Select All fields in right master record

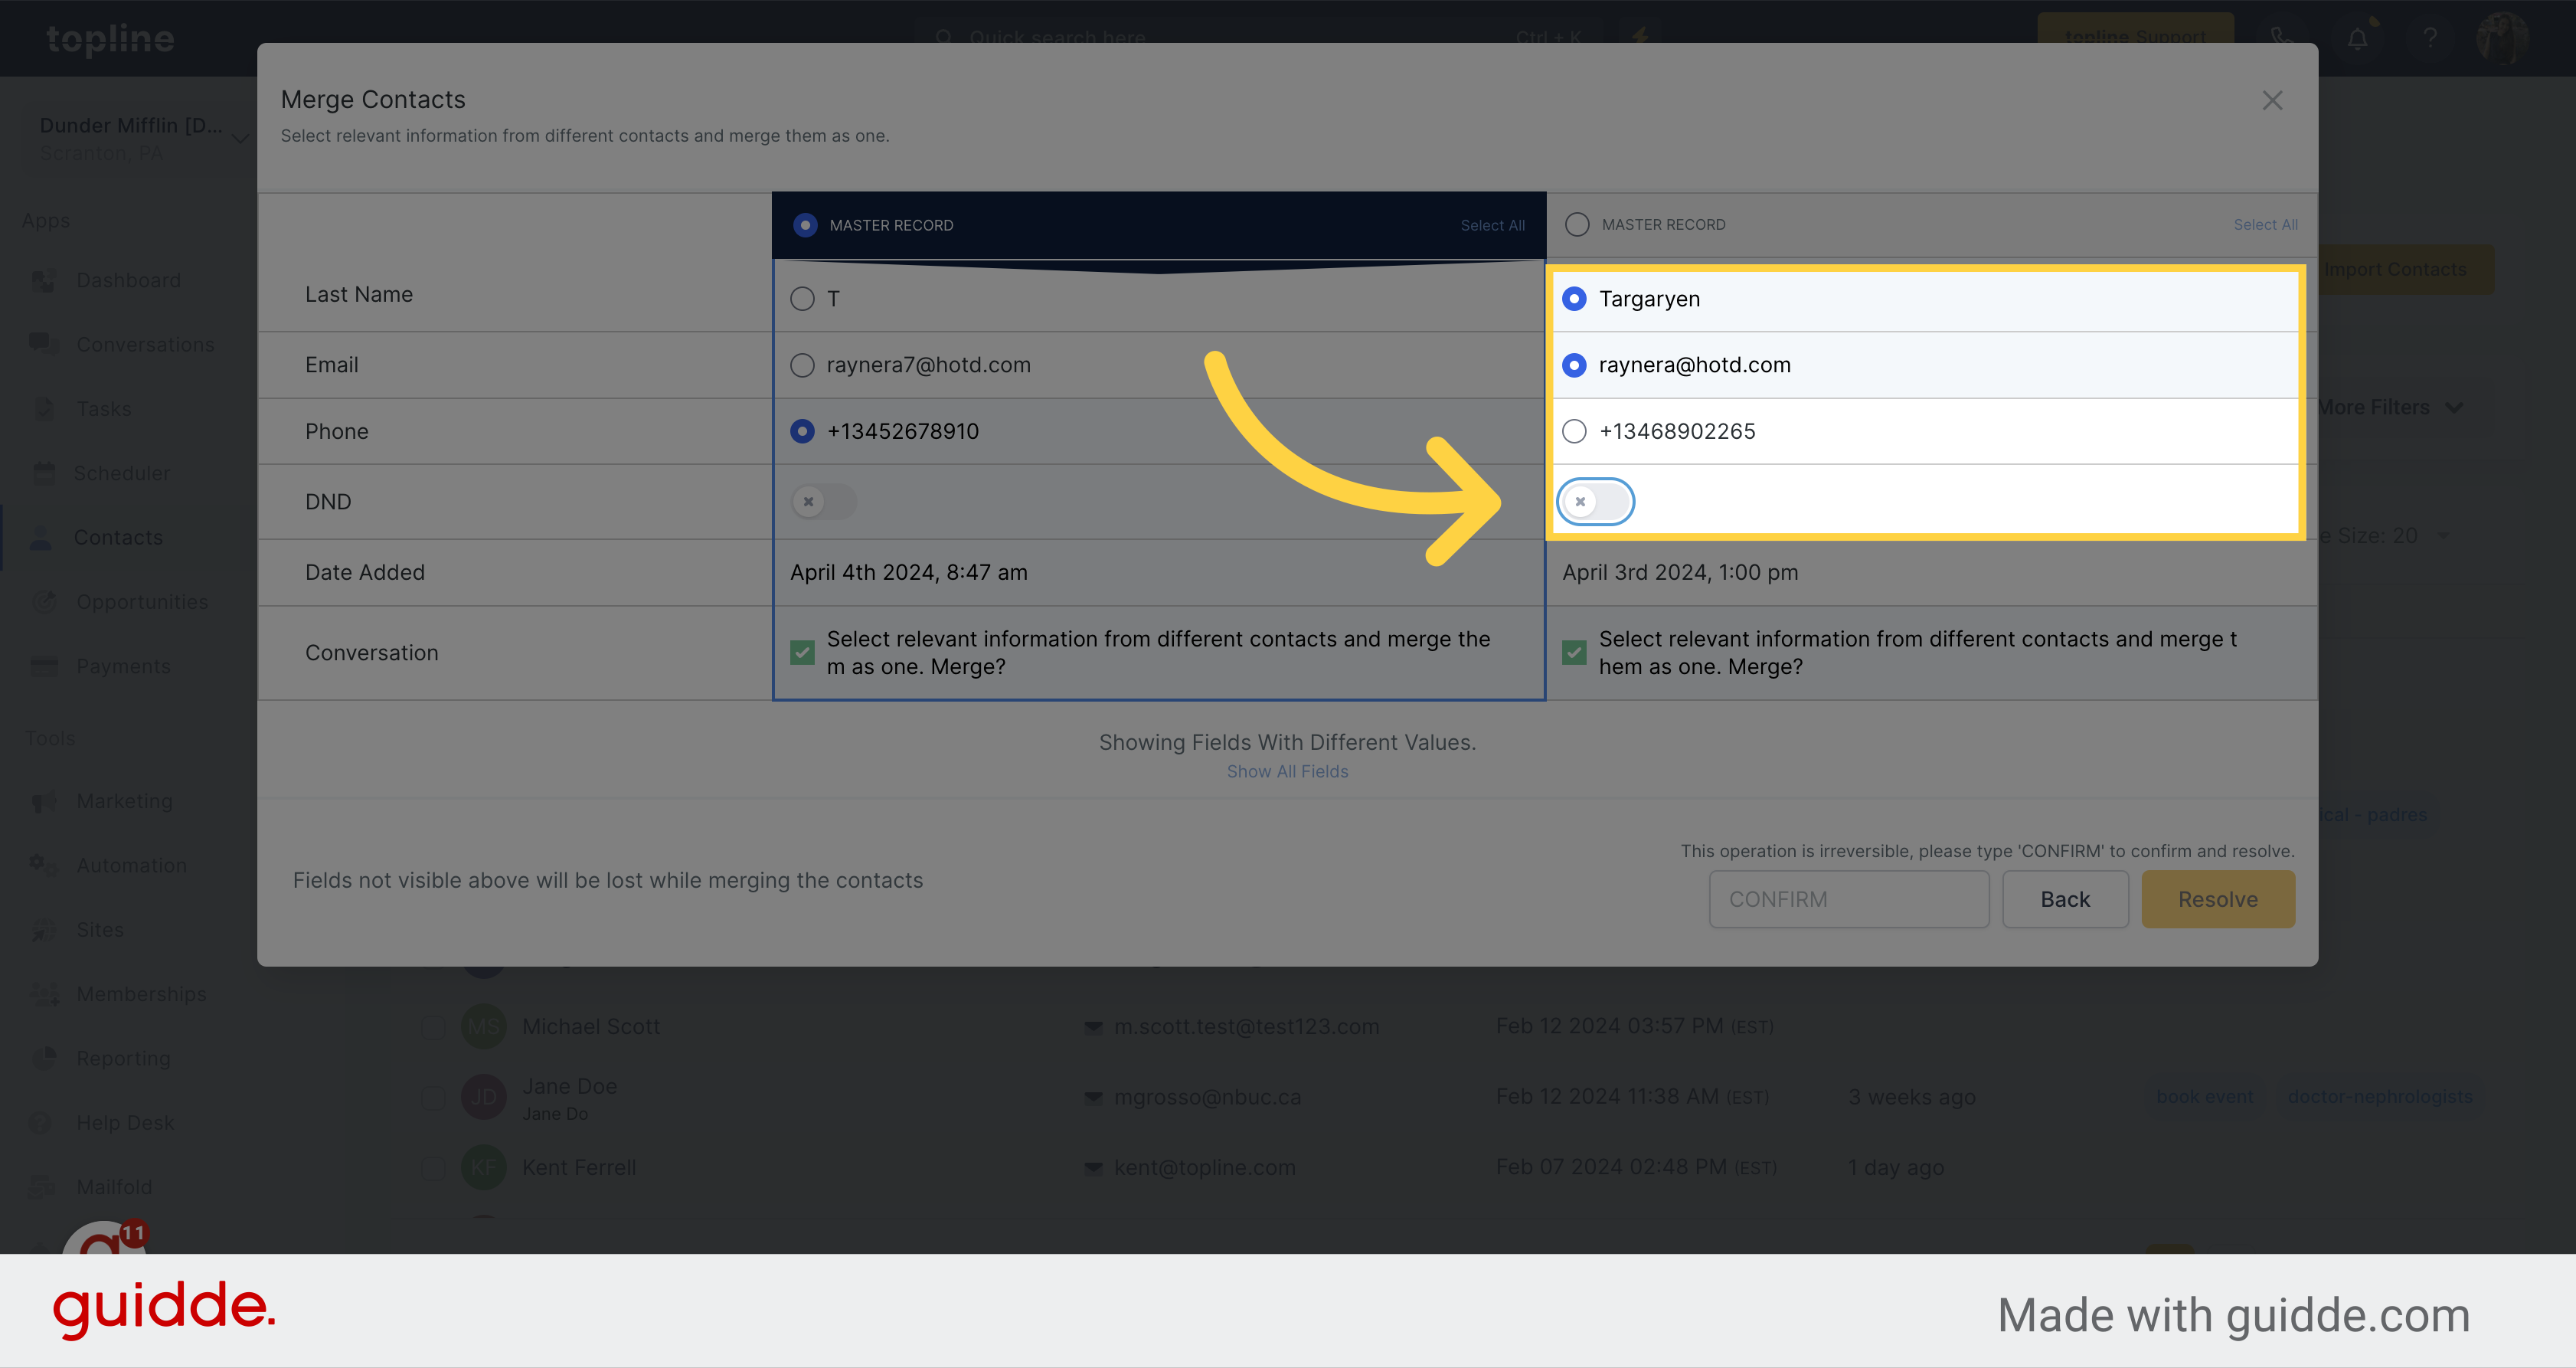2264,223
